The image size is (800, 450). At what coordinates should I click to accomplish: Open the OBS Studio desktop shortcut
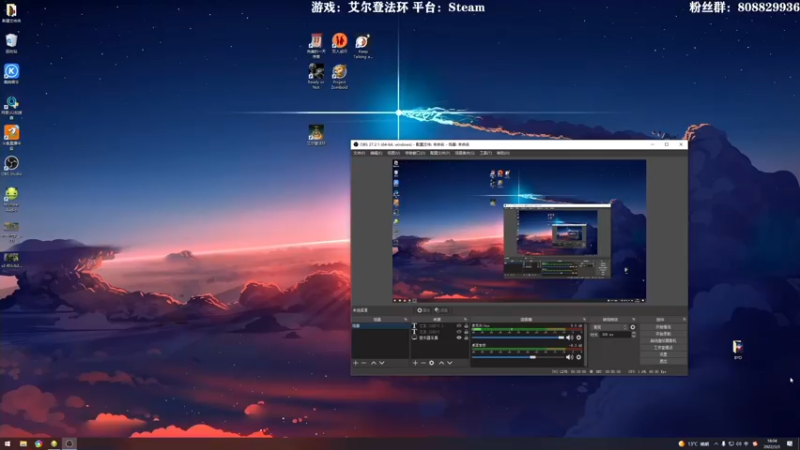click(x=11, y=166)
